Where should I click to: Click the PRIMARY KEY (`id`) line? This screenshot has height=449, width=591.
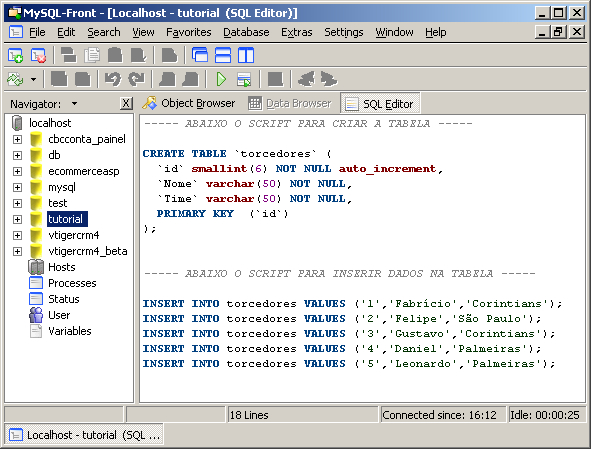click(x=222, y=214)
